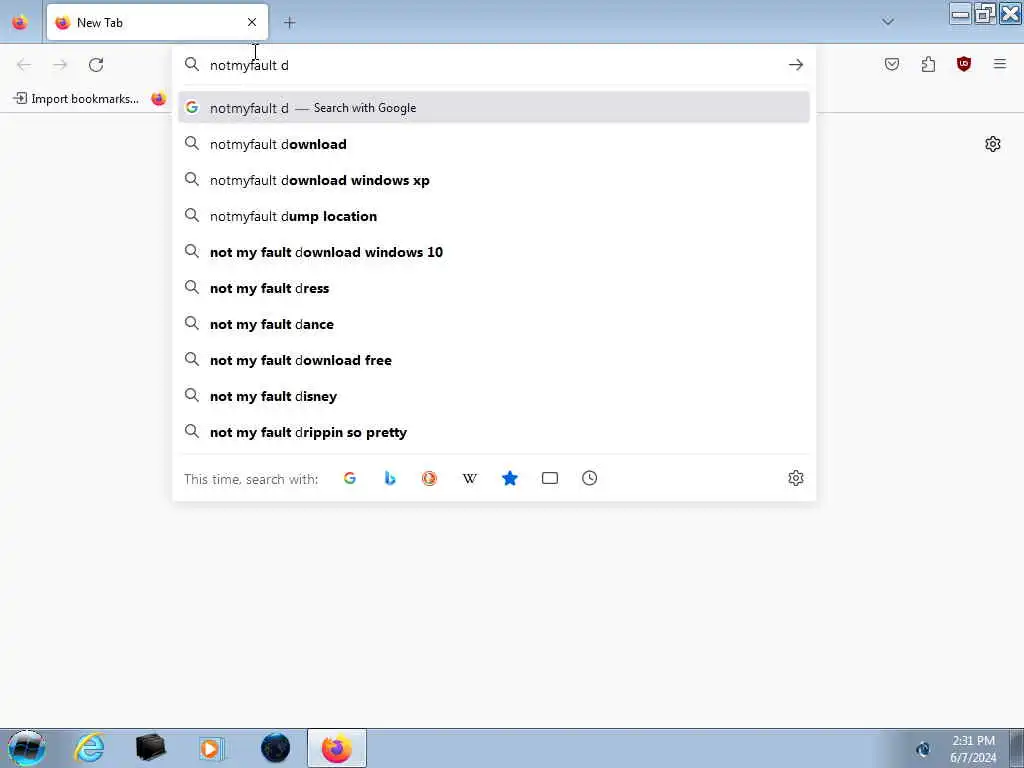Close the New Tab tab
Image resolution: width=1024 pixels, height=768 pixels.
tap(252, 22)
